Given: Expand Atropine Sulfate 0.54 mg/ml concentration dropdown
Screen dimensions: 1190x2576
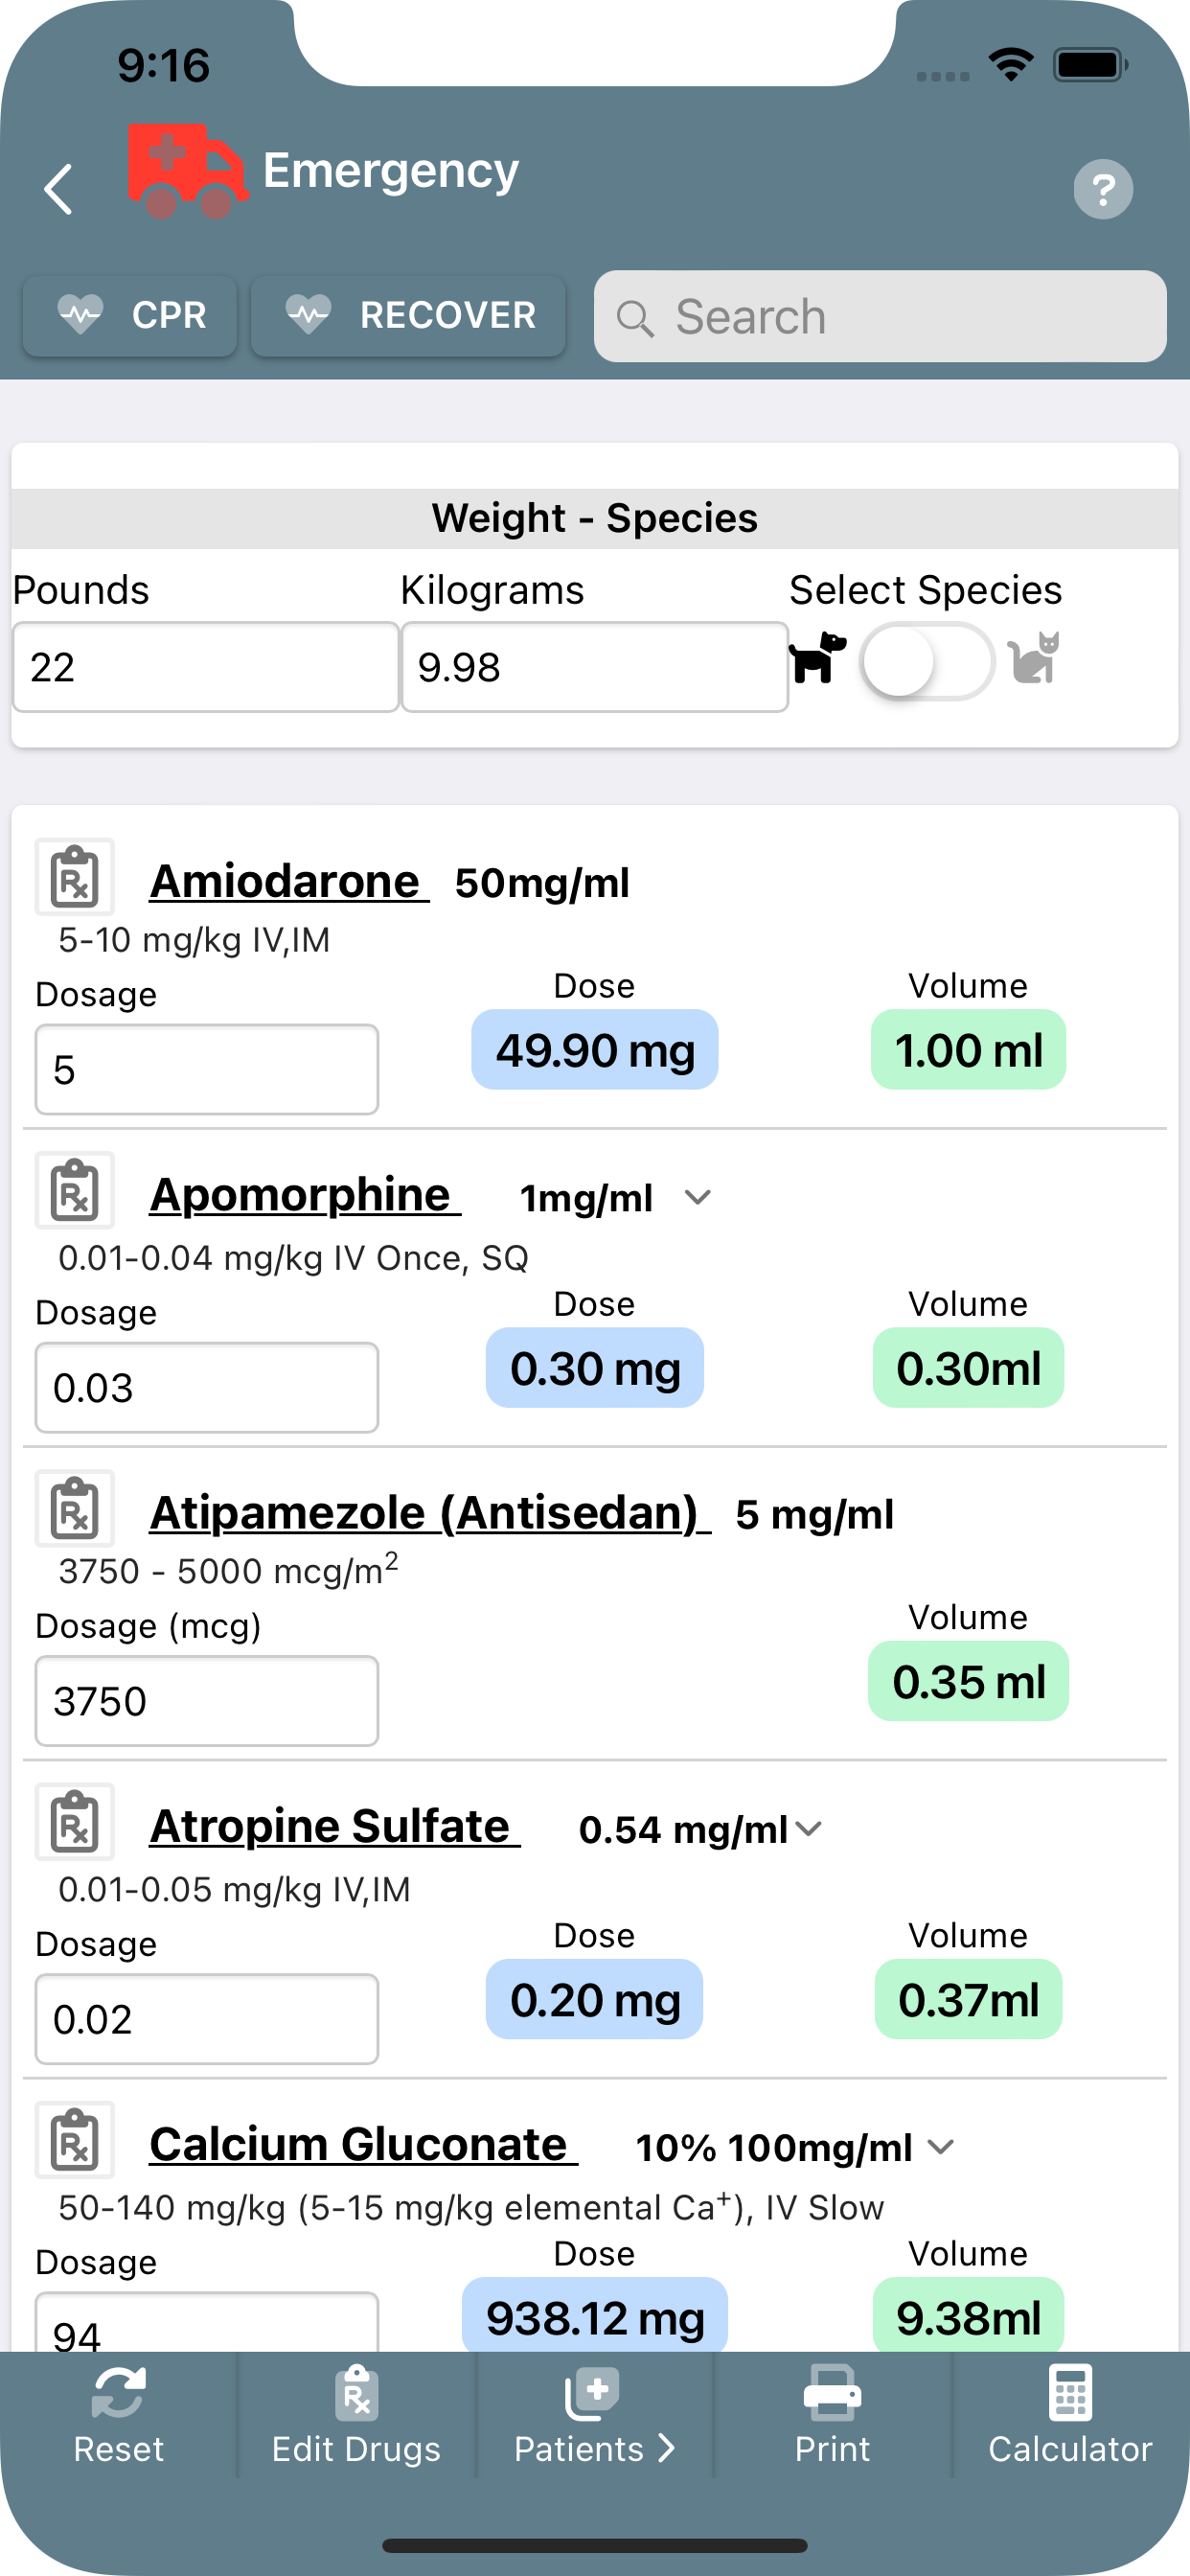Looking at the screenshot, I should [x=808, y=1829].
